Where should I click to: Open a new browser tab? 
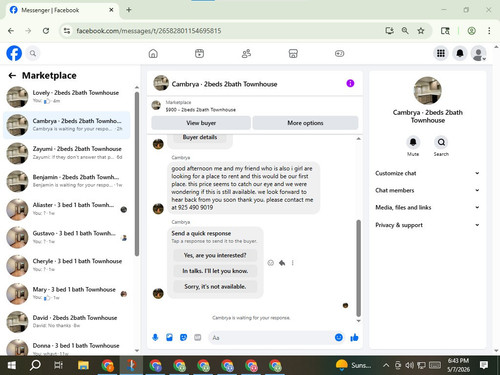click(129, 10)
